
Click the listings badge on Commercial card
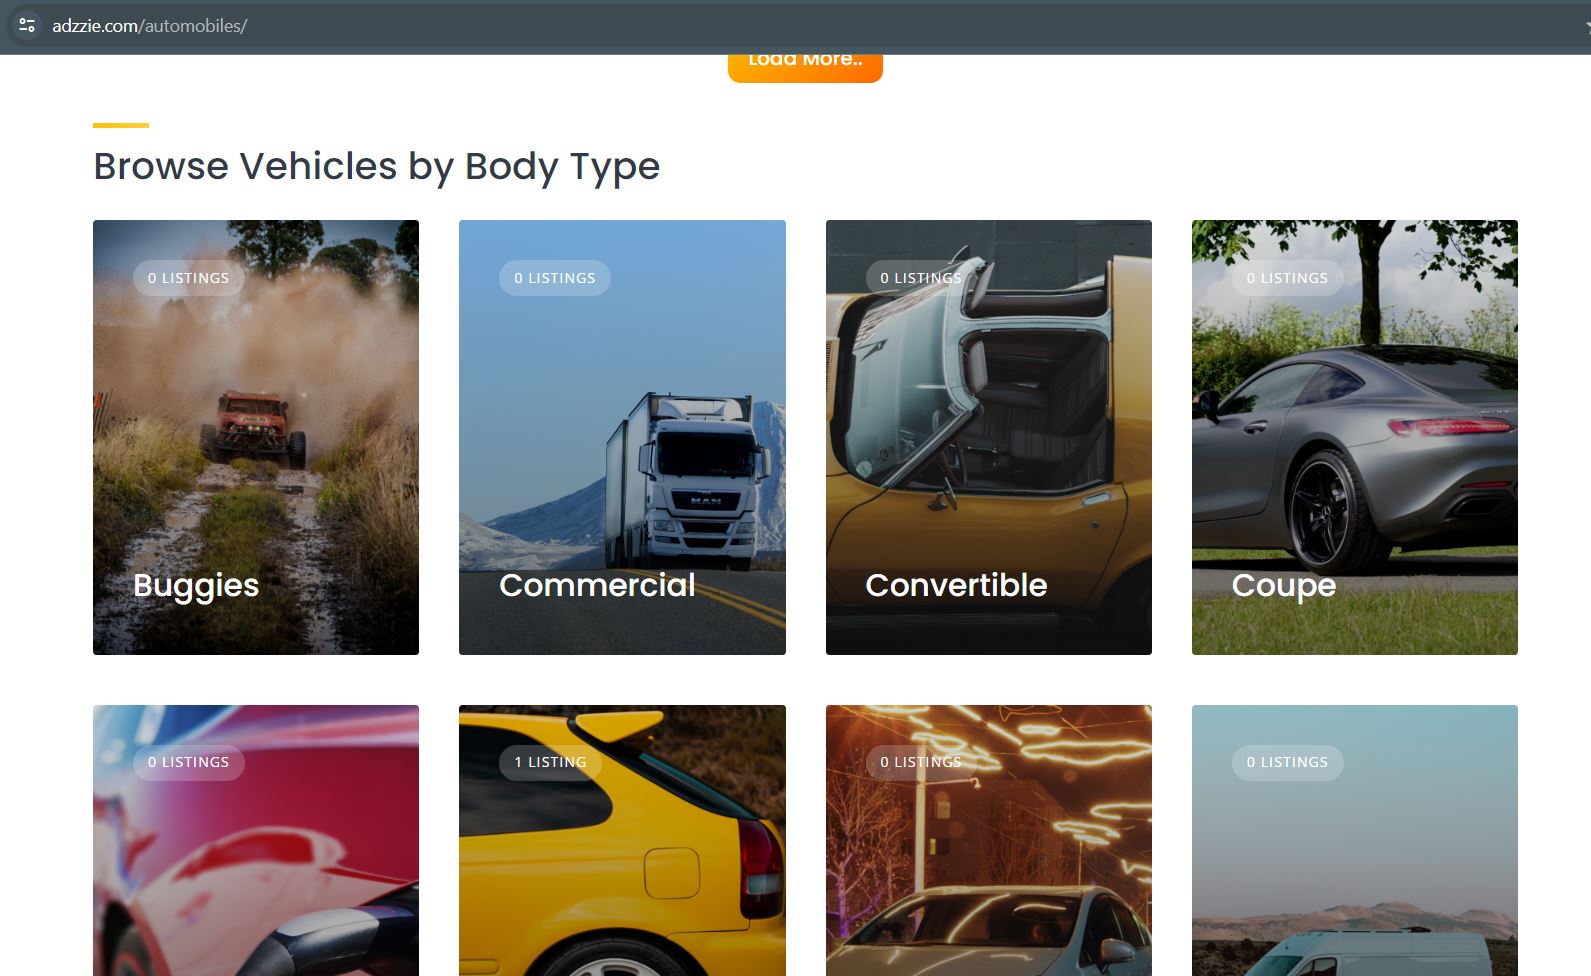point(554,278)
